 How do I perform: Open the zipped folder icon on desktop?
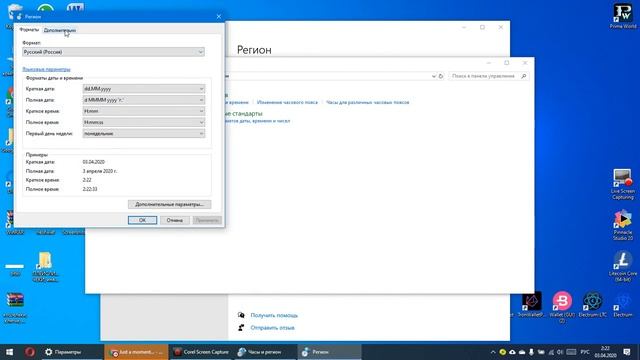pos(45,267)
